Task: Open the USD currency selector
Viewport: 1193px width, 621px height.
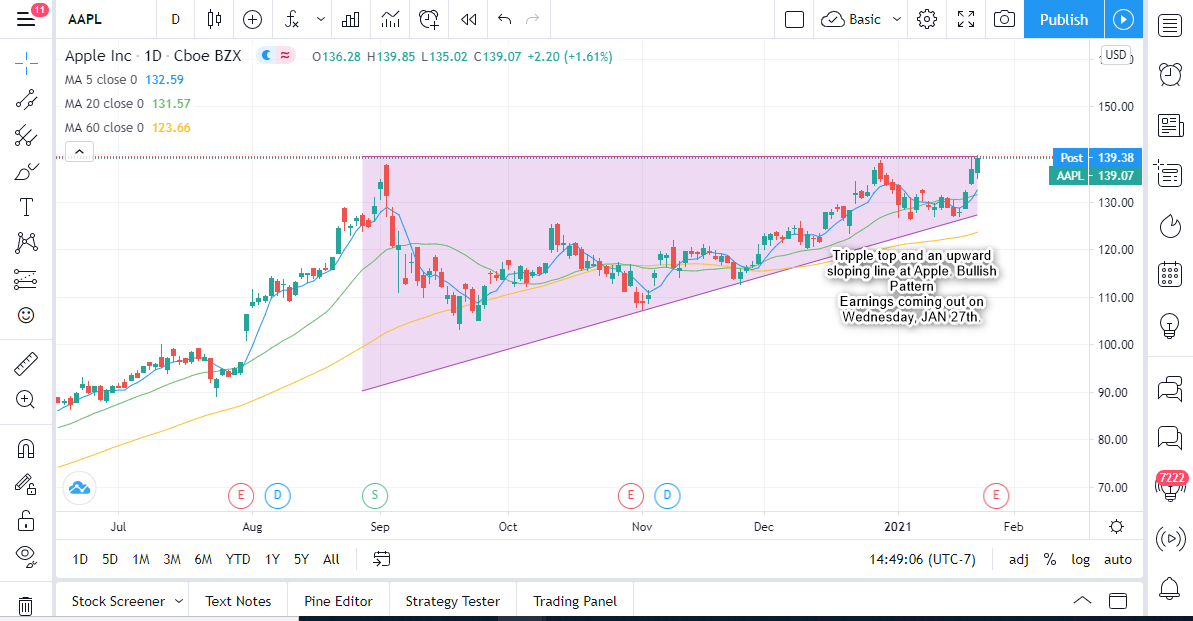Action: pos(1115,55)
